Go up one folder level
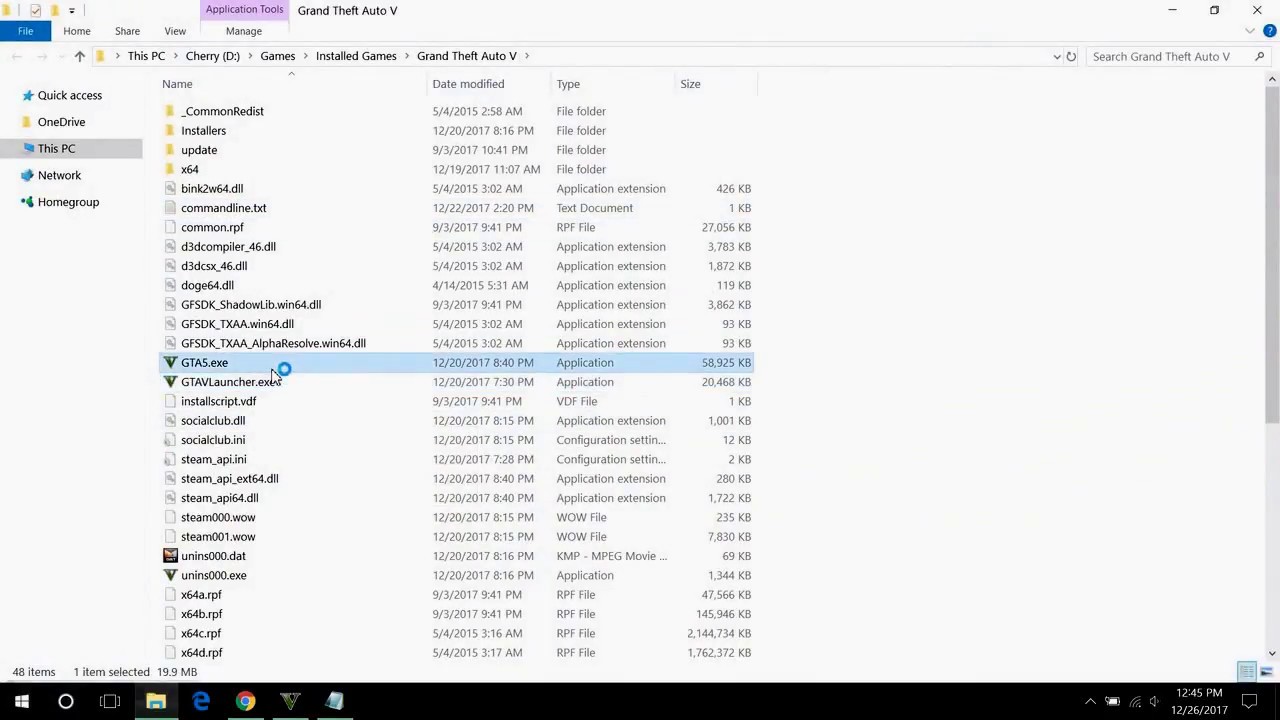The height and width of the screenshot is (720, 1280). click(x=80, y=56)
